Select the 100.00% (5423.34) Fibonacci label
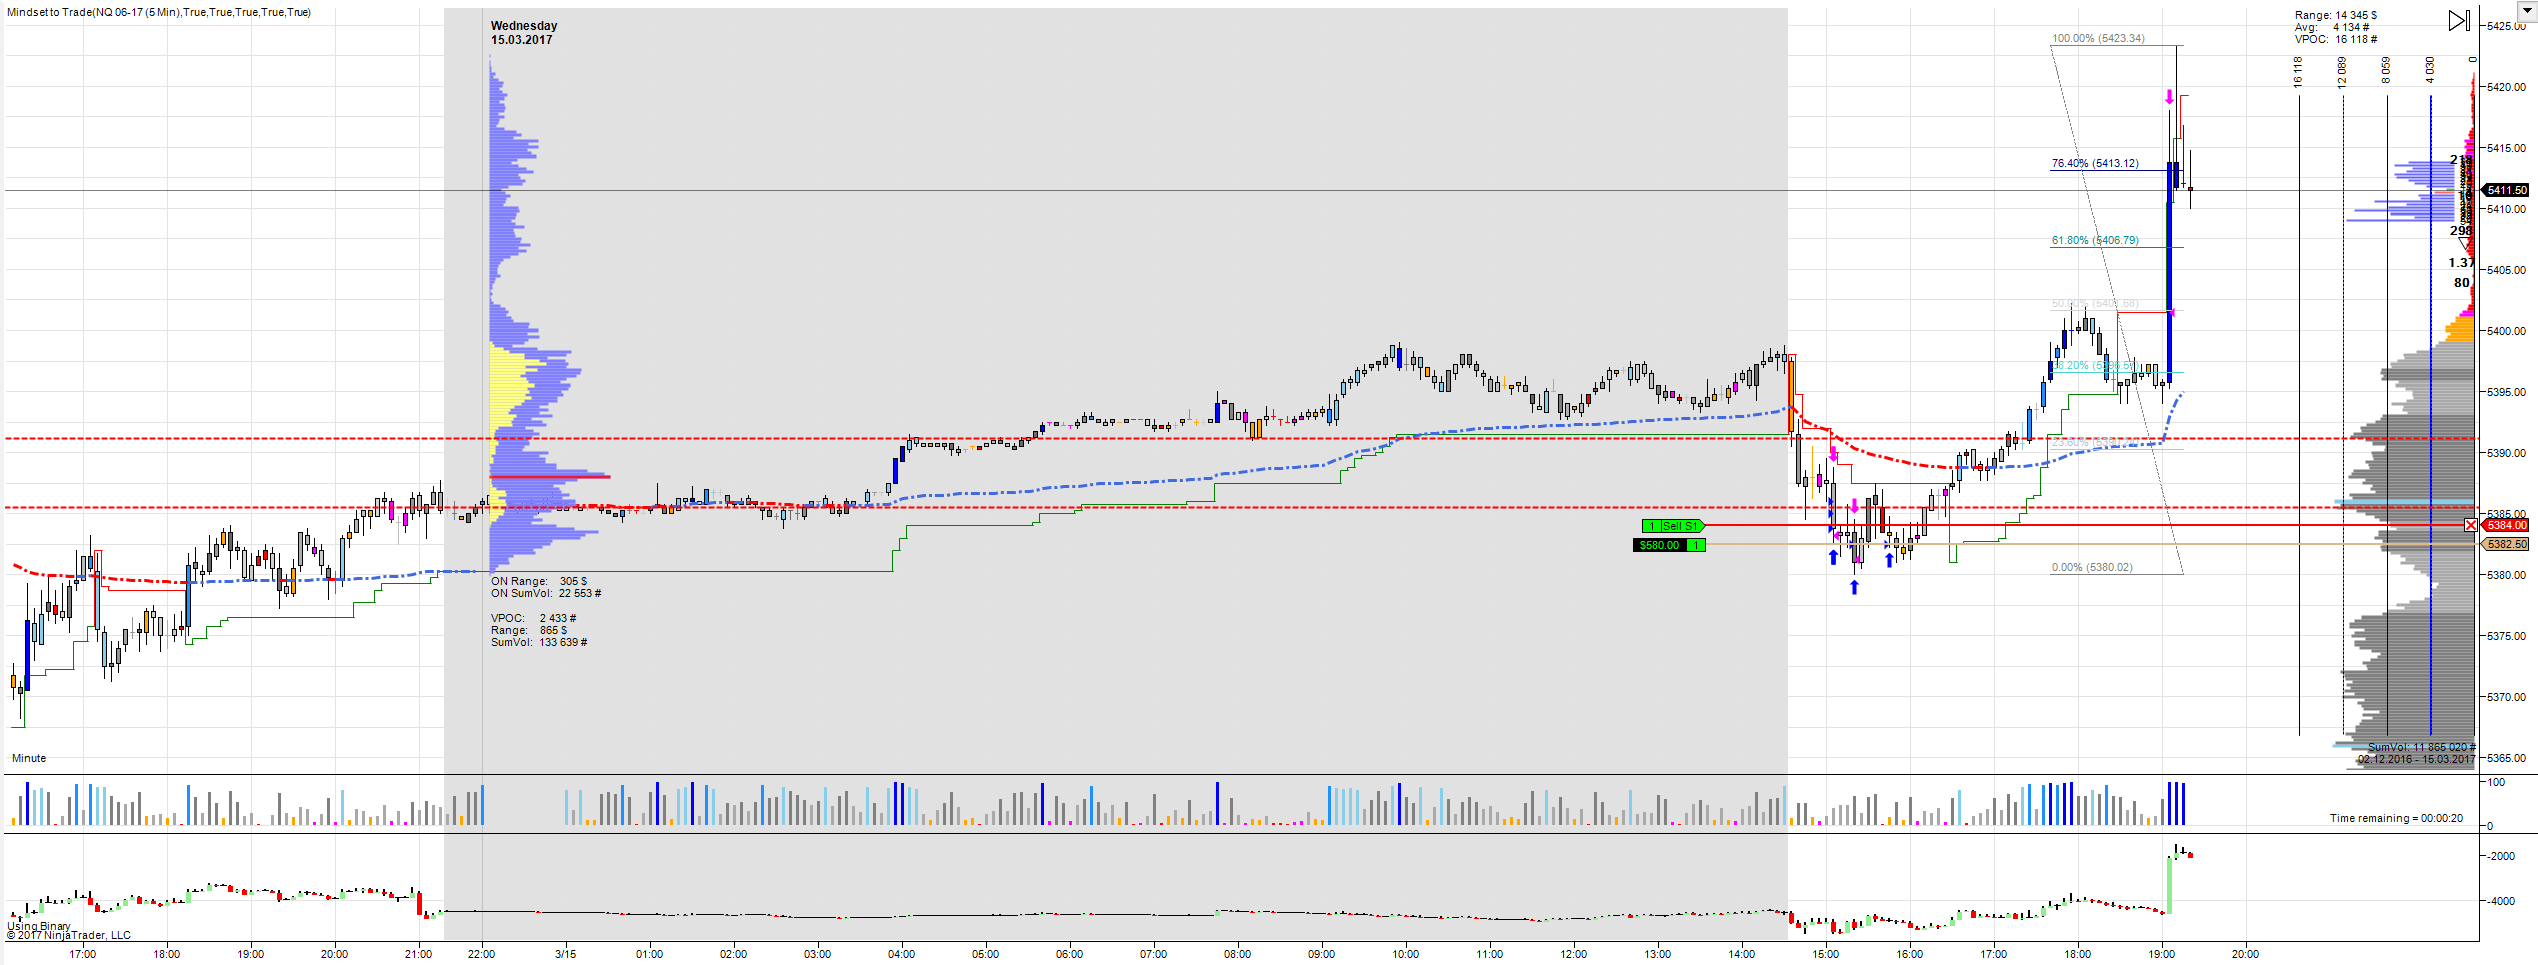Screen dimensions: 2538x965 point(2098,38)
